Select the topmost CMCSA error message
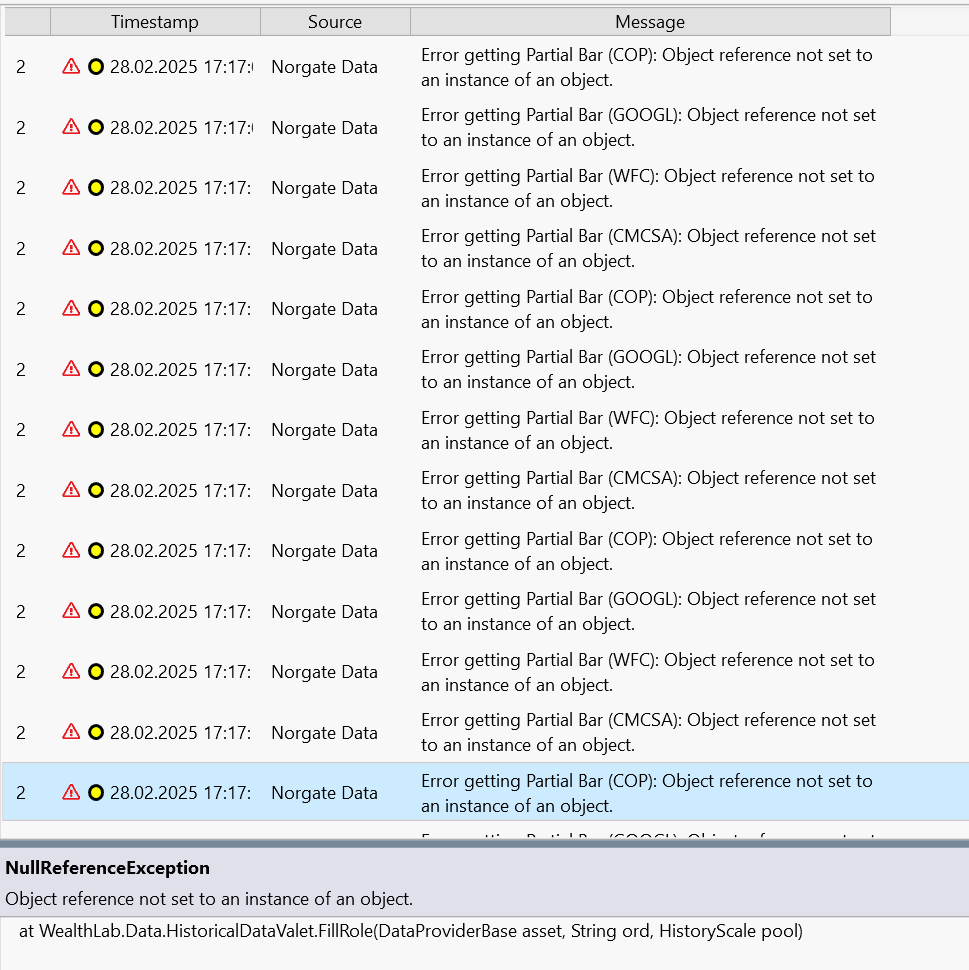Viewport: 969px width, 970px height. point(647,249)
